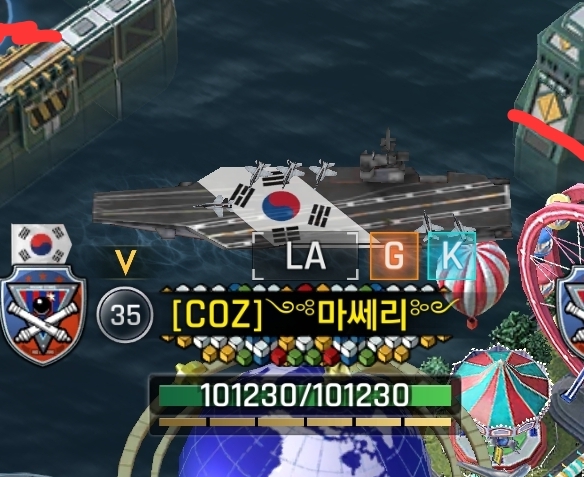Open the crossed cannons alliance shield emblem
This screenshot has height=477, width=584.
[43, 315]
